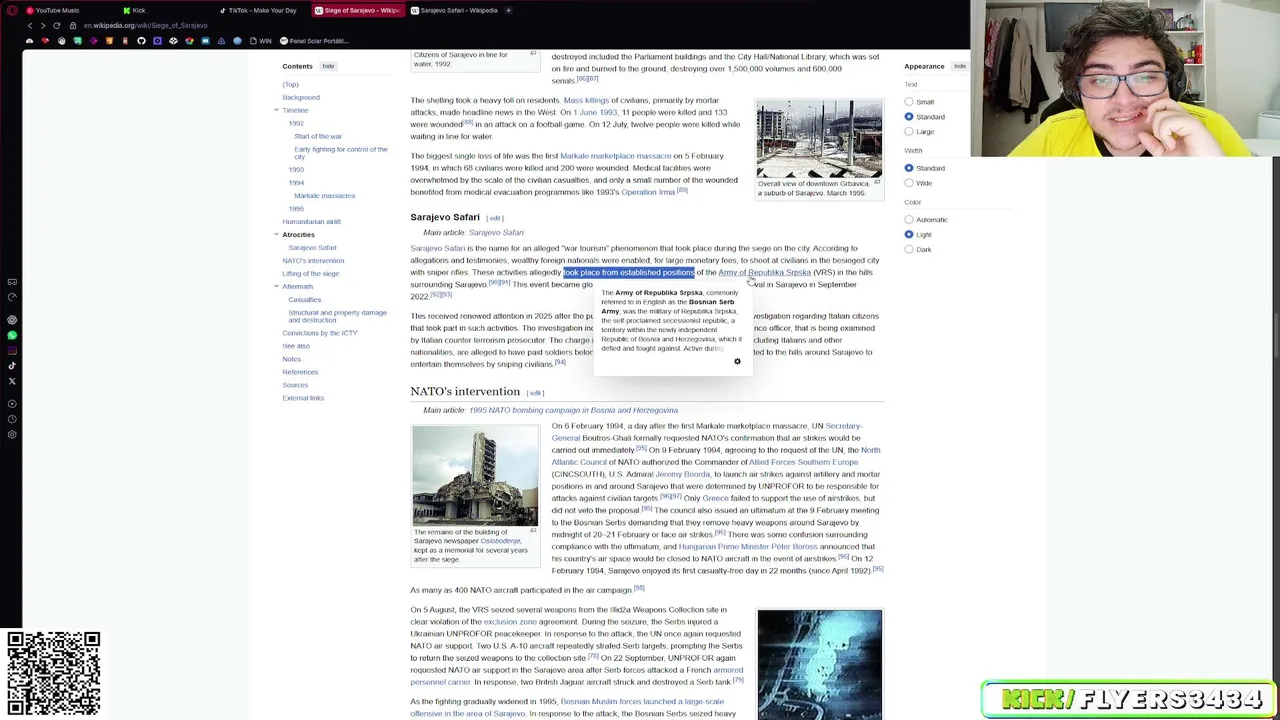Open the Panel Solar Portátil bookmark
This screenshot has height=720, width=1280.
(x=314, y=41)
